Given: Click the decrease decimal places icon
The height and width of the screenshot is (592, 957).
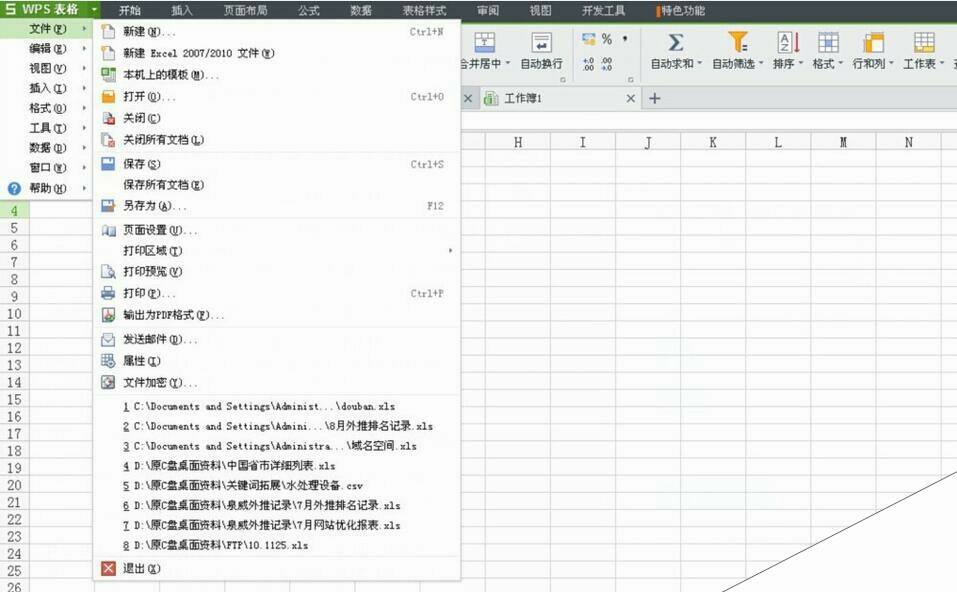Looking at the screenshot, I should [x=607, y=64].
